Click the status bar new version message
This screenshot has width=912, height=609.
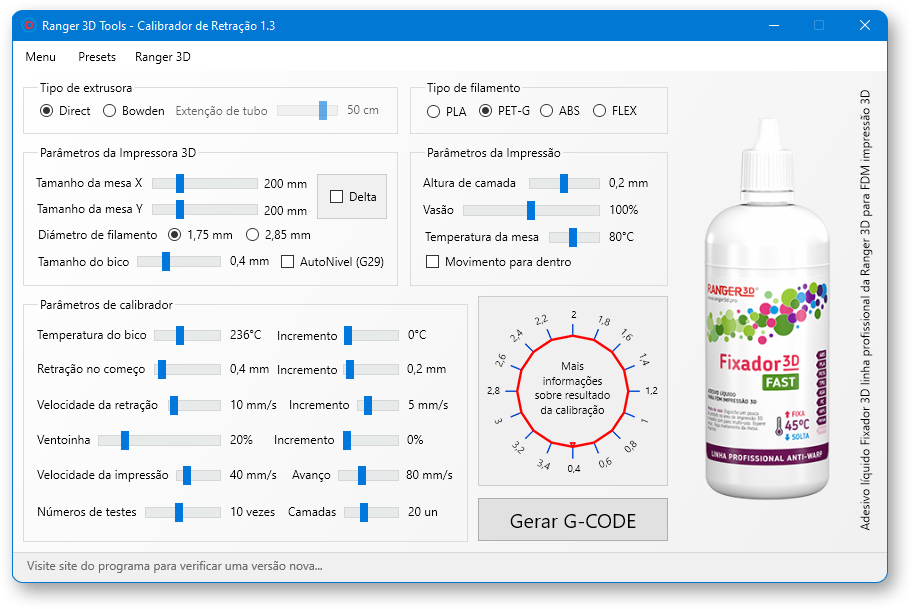[x=175, y=566]
